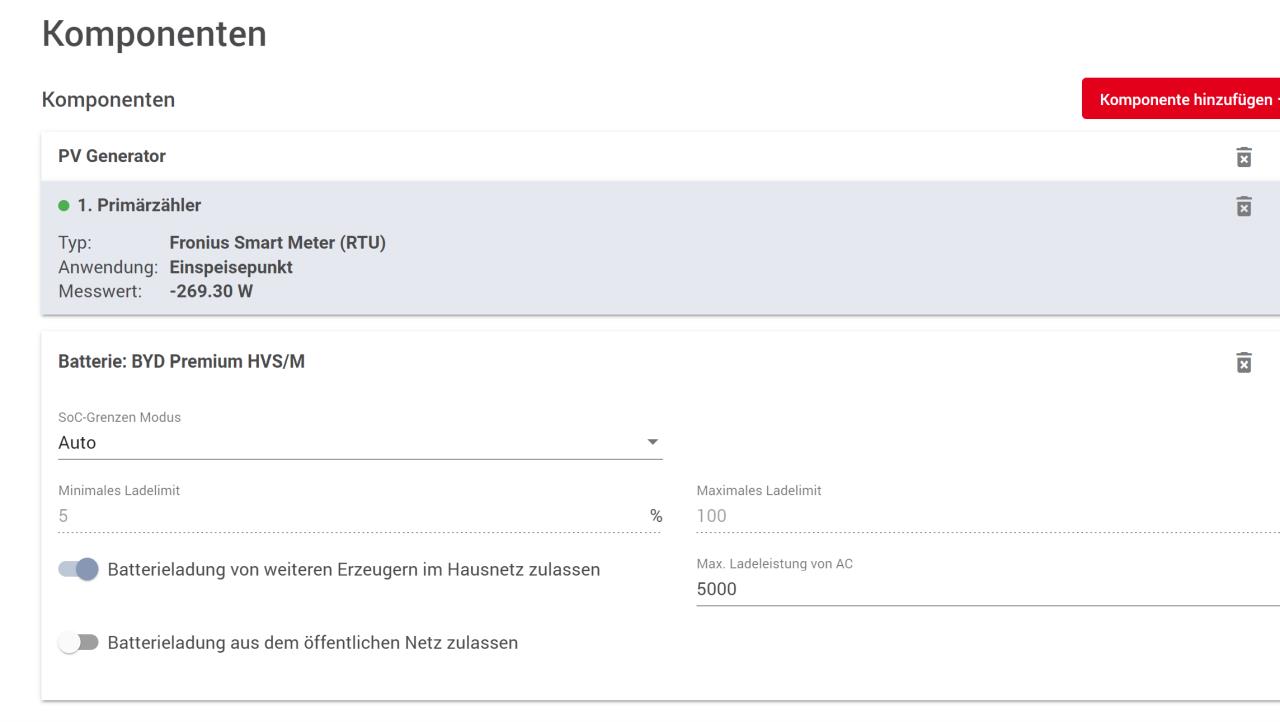1280x722 pixels.
Task: Click the Batterieladung aus dem öffentlichen Netz label
Action: coord(313,643)
